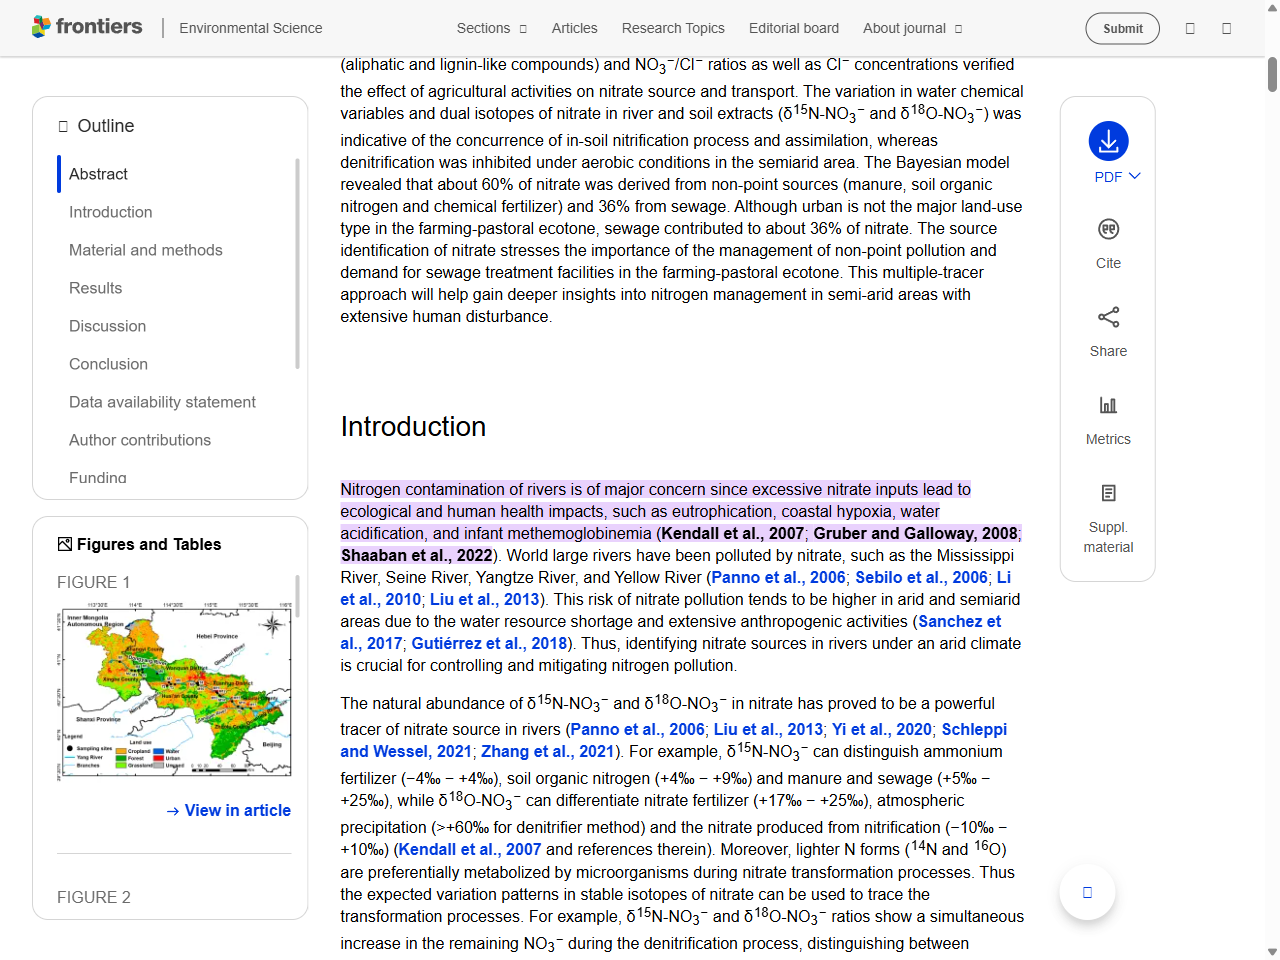Image resolution: width=1280 pixels, height=960 pixels.
Task: Select Abstract in the outline
Action: pyautogui.click(x=98, y=174)
